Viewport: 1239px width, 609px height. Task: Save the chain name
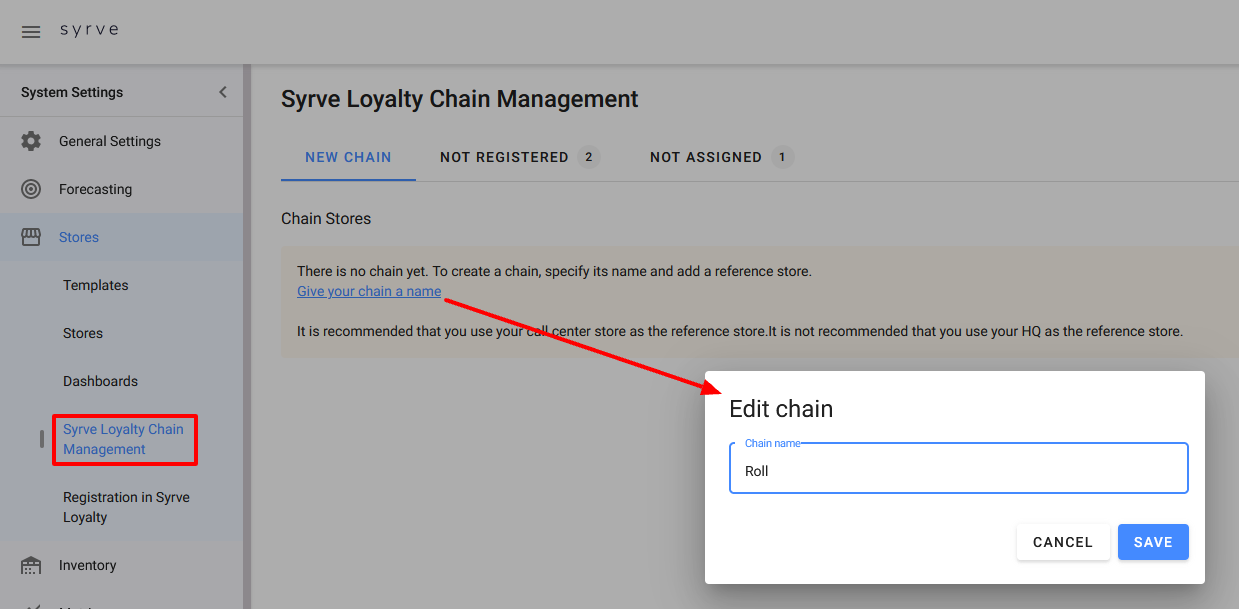(1152, 542)
